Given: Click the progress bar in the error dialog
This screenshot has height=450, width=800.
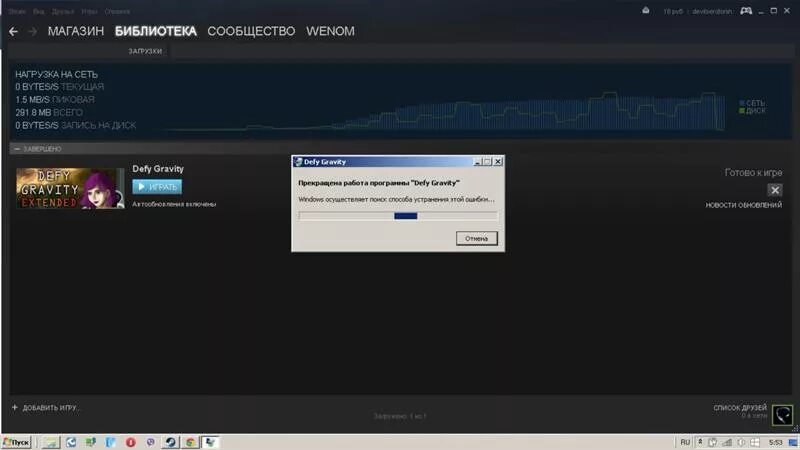Looking at the screenshot, I should (398, 216).
